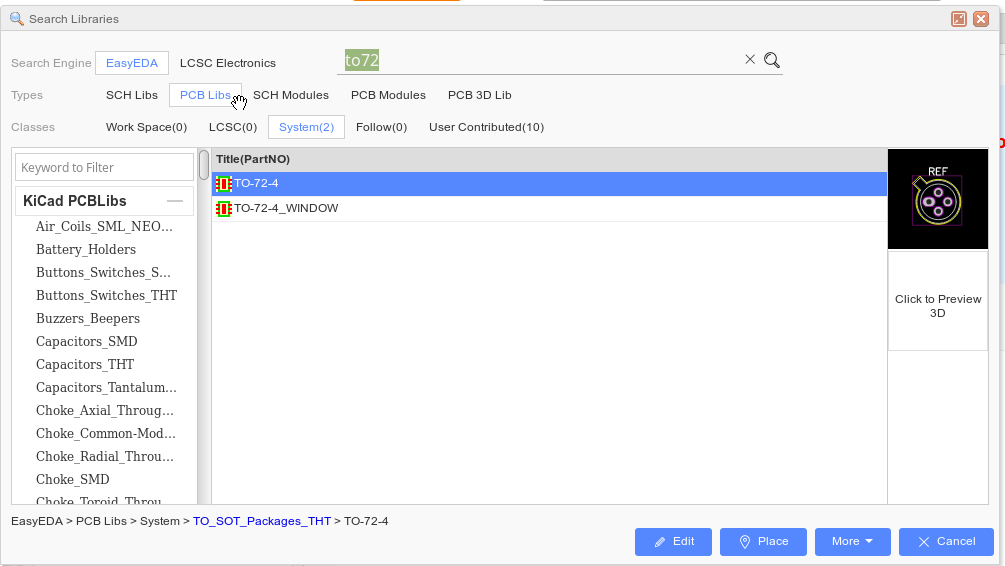The image size is (1005, 566).
Task: Click the Place button
Action: (x=763, y=542)
